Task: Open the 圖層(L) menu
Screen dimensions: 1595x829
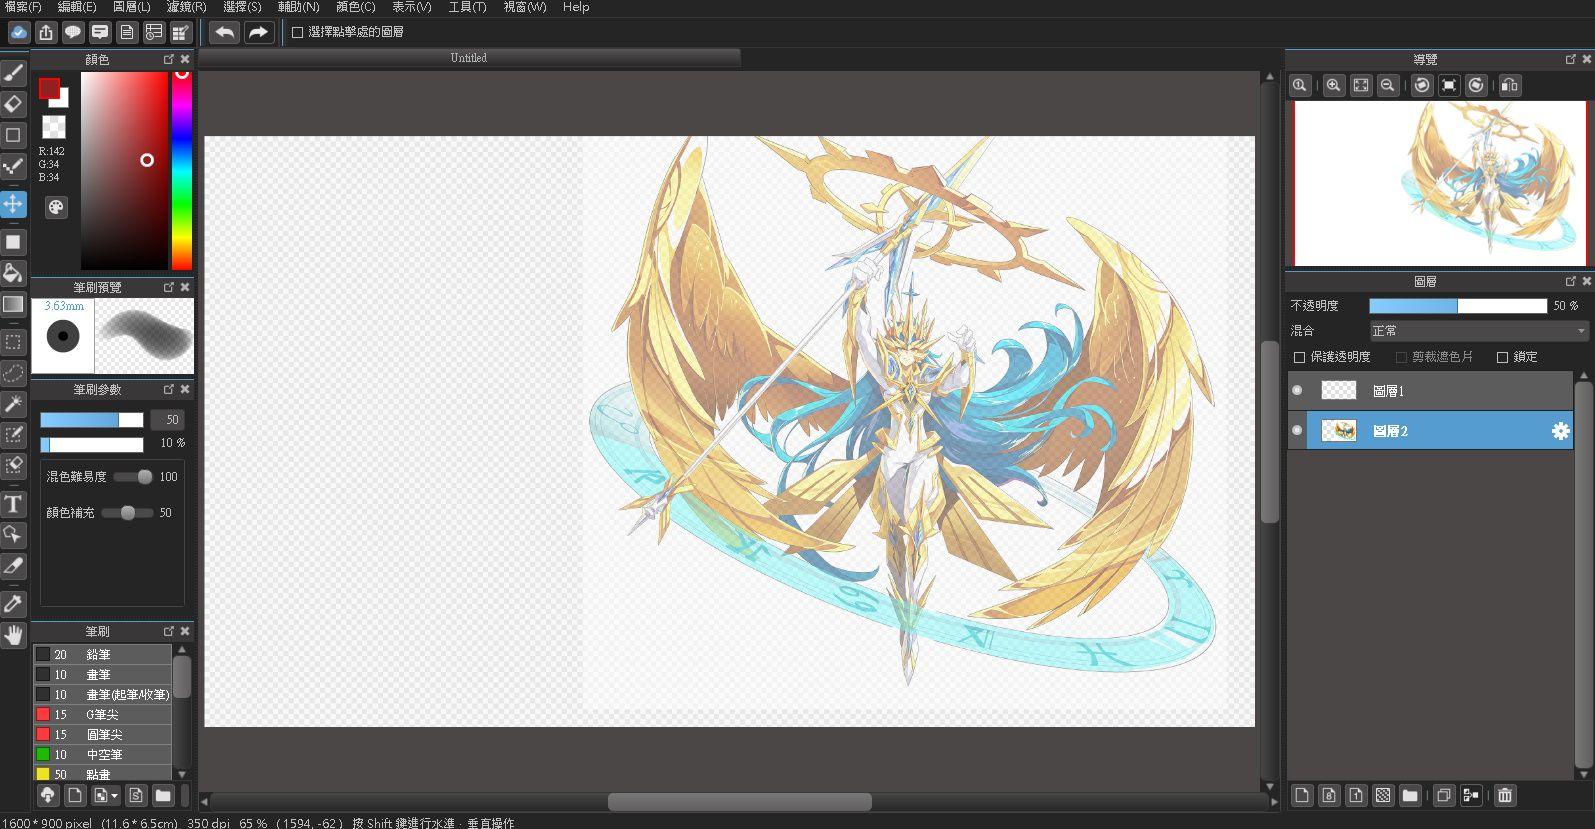Action: coord(132,7)
